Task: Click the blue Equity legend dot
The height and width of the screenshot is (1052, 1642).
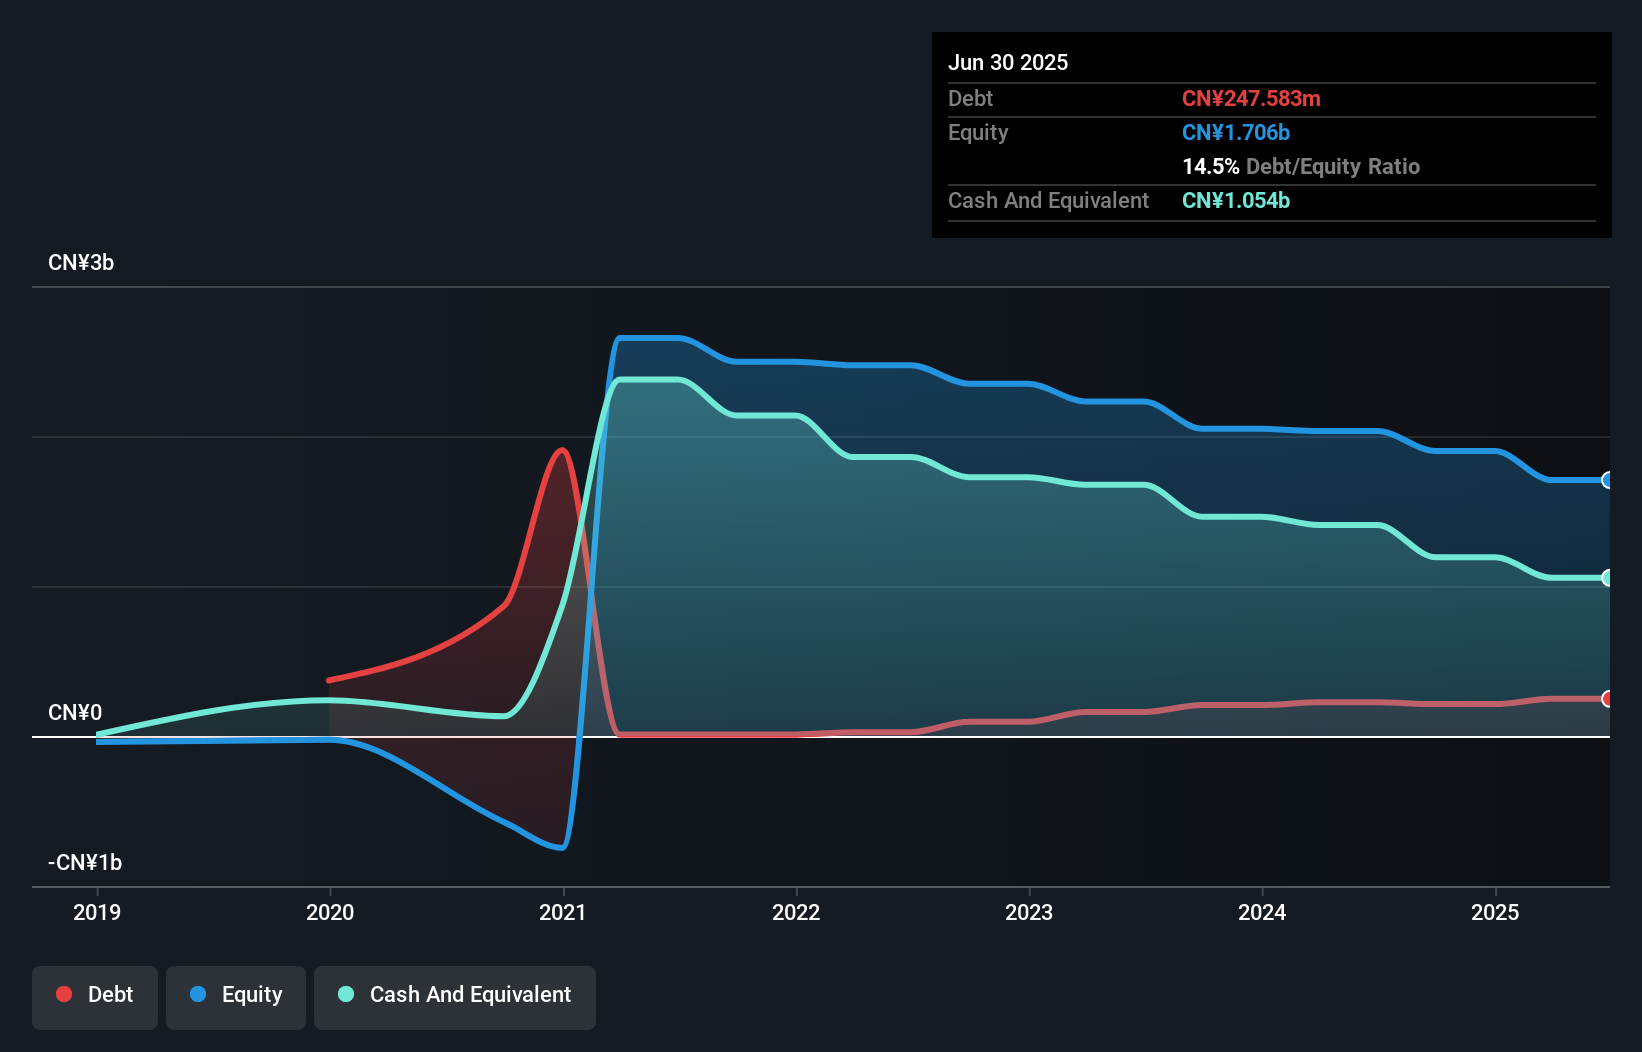Action: point(198,994)
